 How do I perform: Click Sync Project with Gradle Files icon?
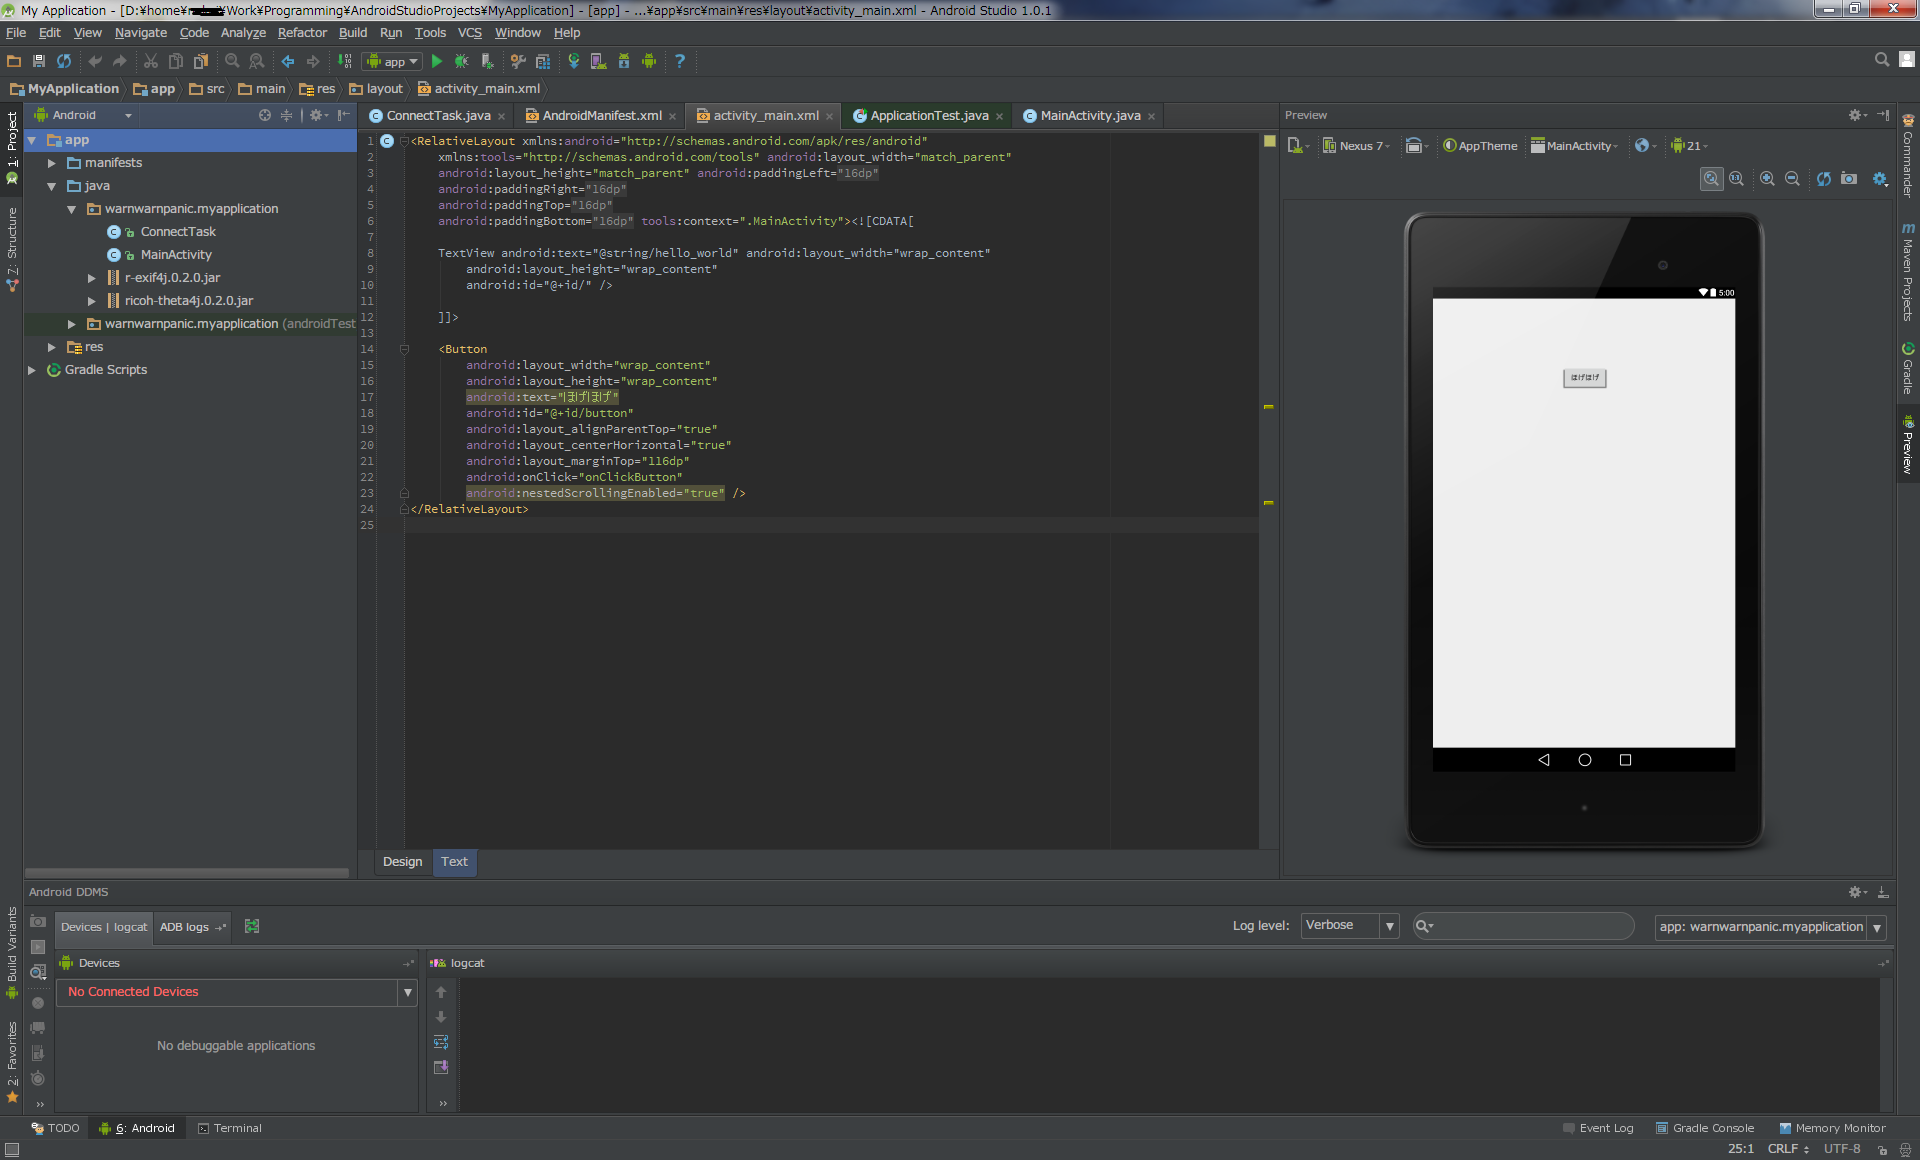tap(574, 61)
